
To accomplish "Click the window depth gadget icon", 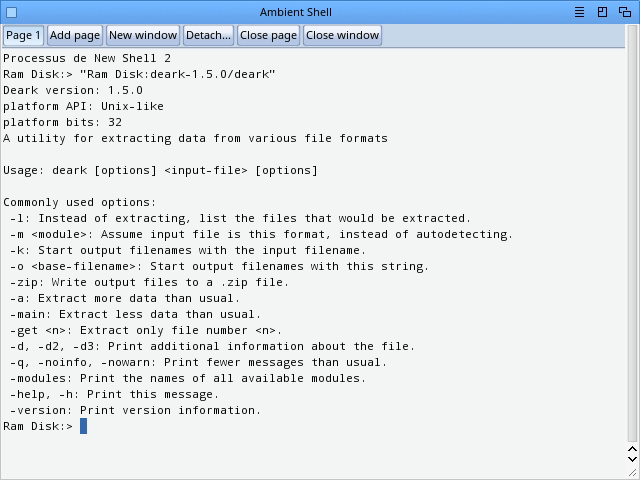I will (626, 12).
